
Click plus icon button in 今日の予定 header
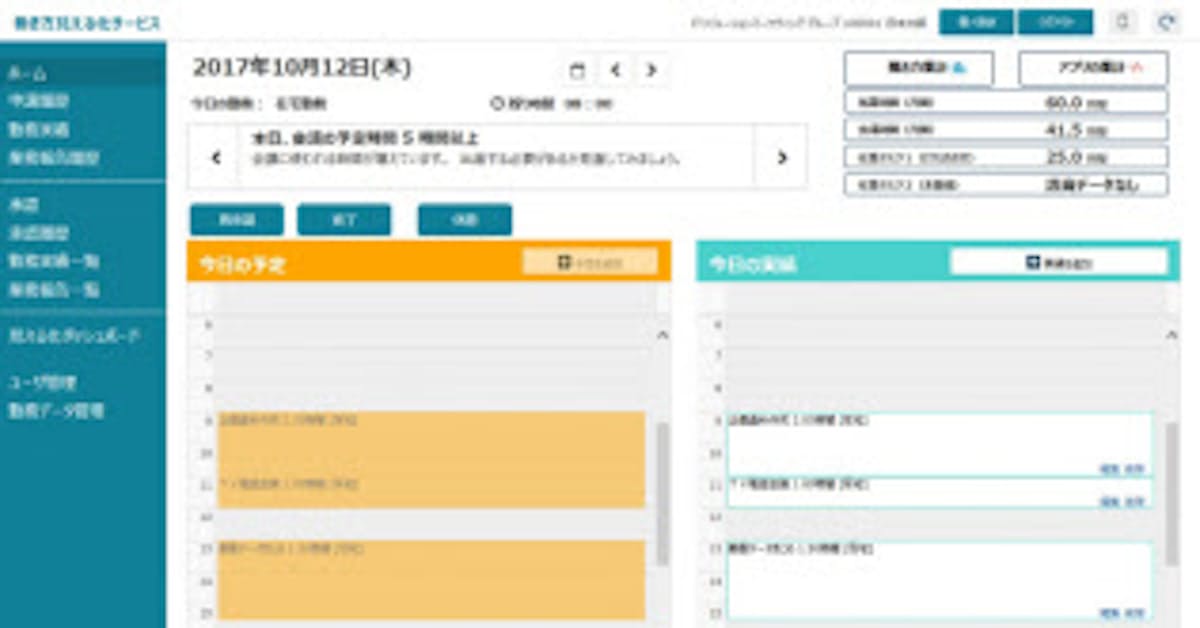point(590,262)
